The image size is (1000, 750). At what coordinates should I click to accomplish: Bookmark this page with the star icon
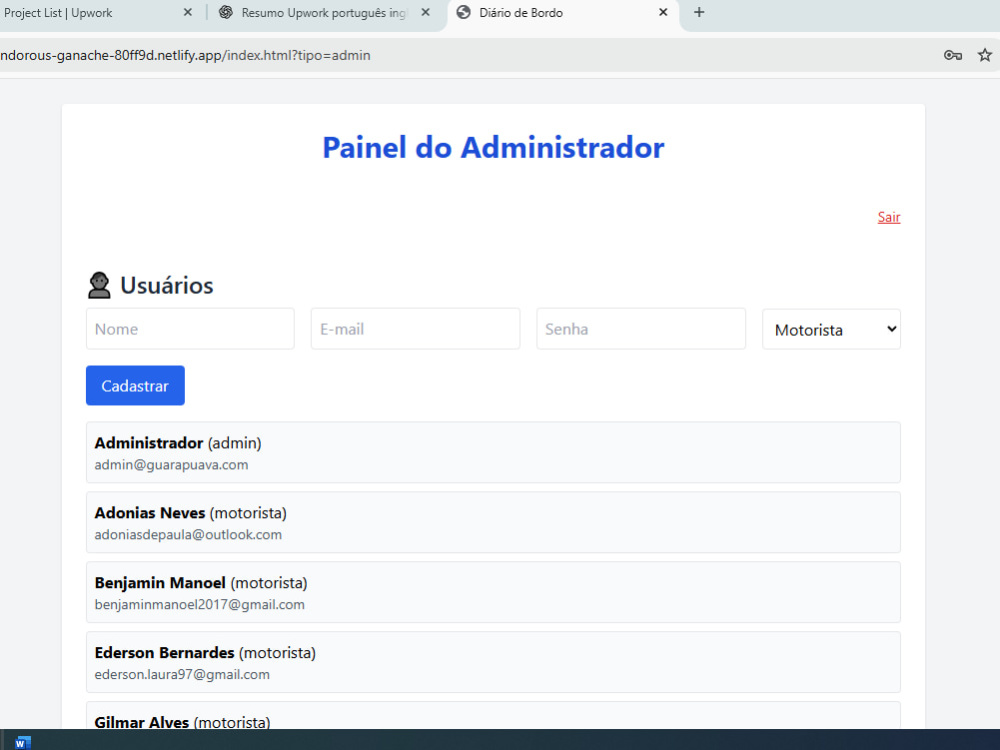click(x=985, y=55)
